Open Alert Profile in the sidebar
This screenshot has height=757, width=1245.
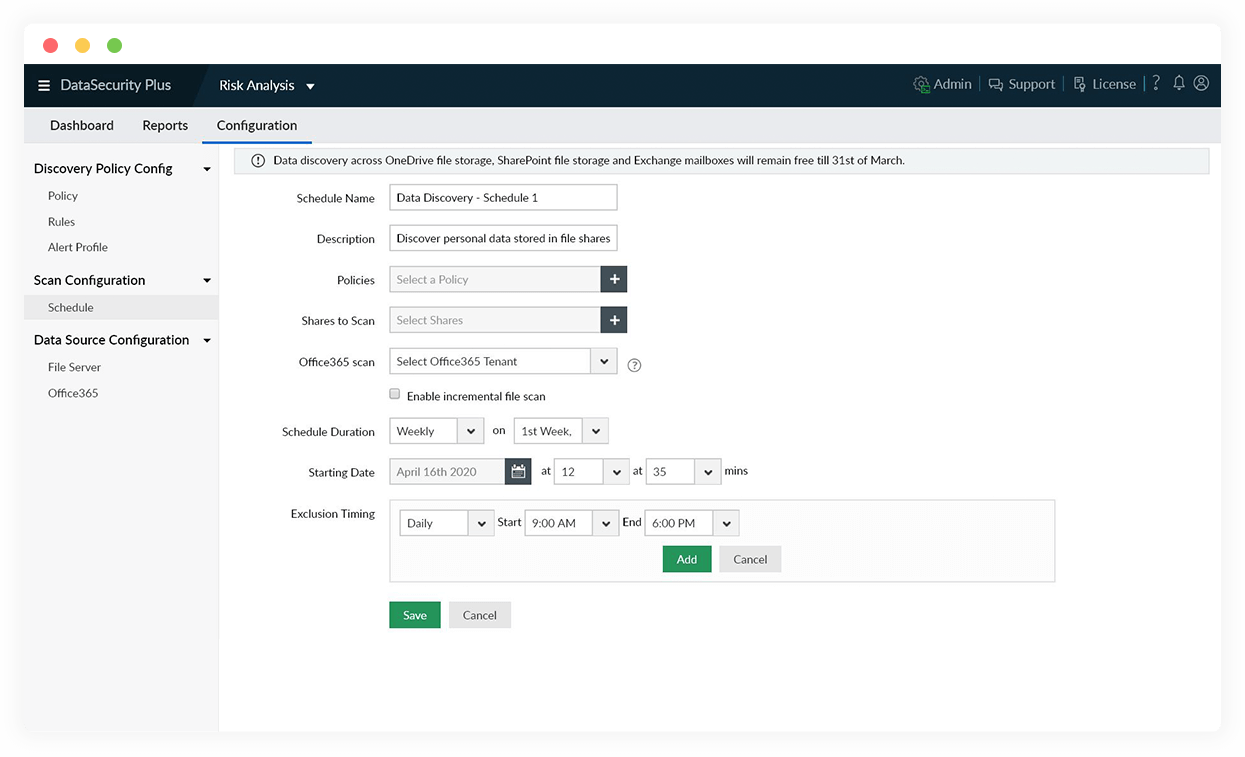[78, 247]
